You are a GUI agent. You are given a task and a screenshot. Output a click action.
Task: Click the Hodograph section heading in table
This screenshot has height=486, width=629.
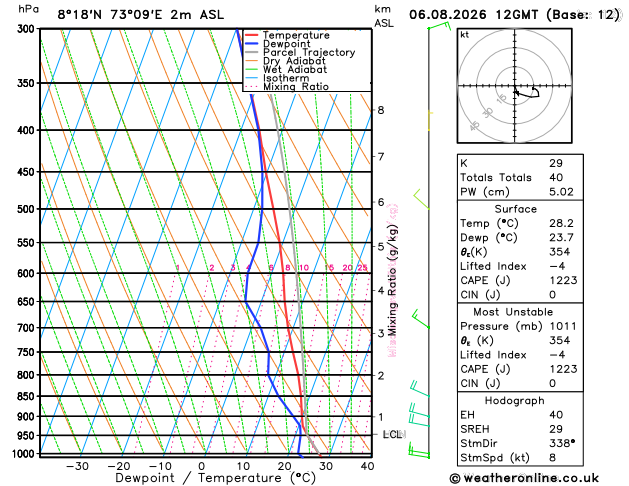515,401
